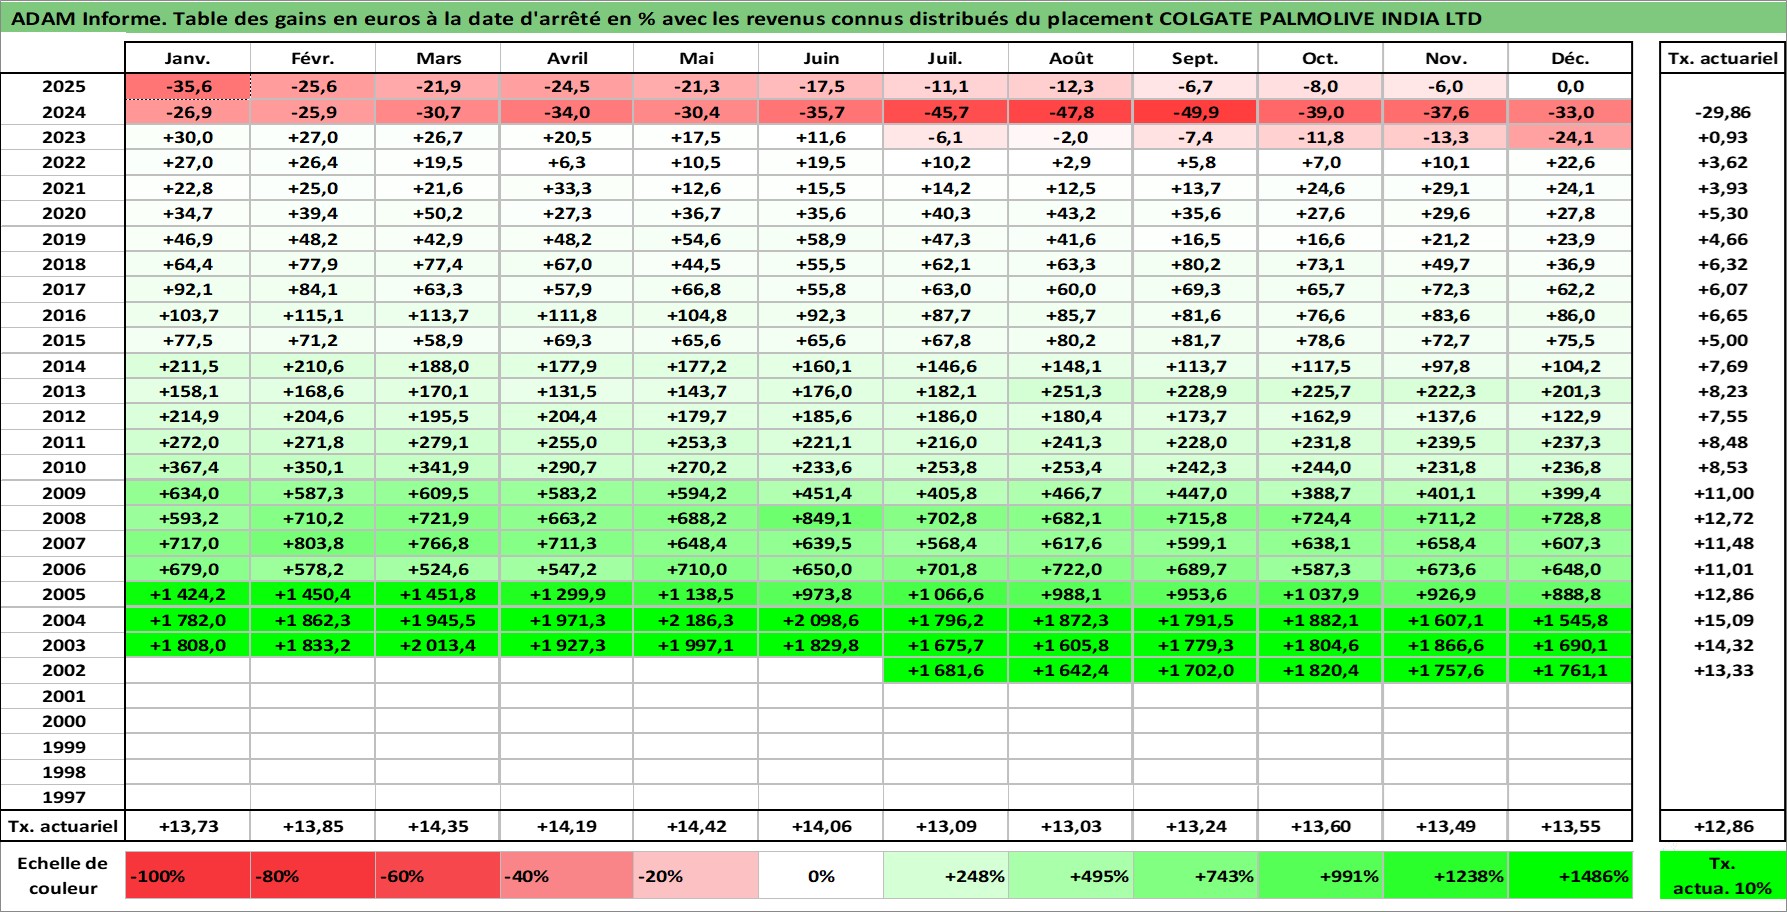The height and width of the screenshot is (912, 1787).
Task: Select the +279,1 cell in 2011 row
Action: [438, 442]
